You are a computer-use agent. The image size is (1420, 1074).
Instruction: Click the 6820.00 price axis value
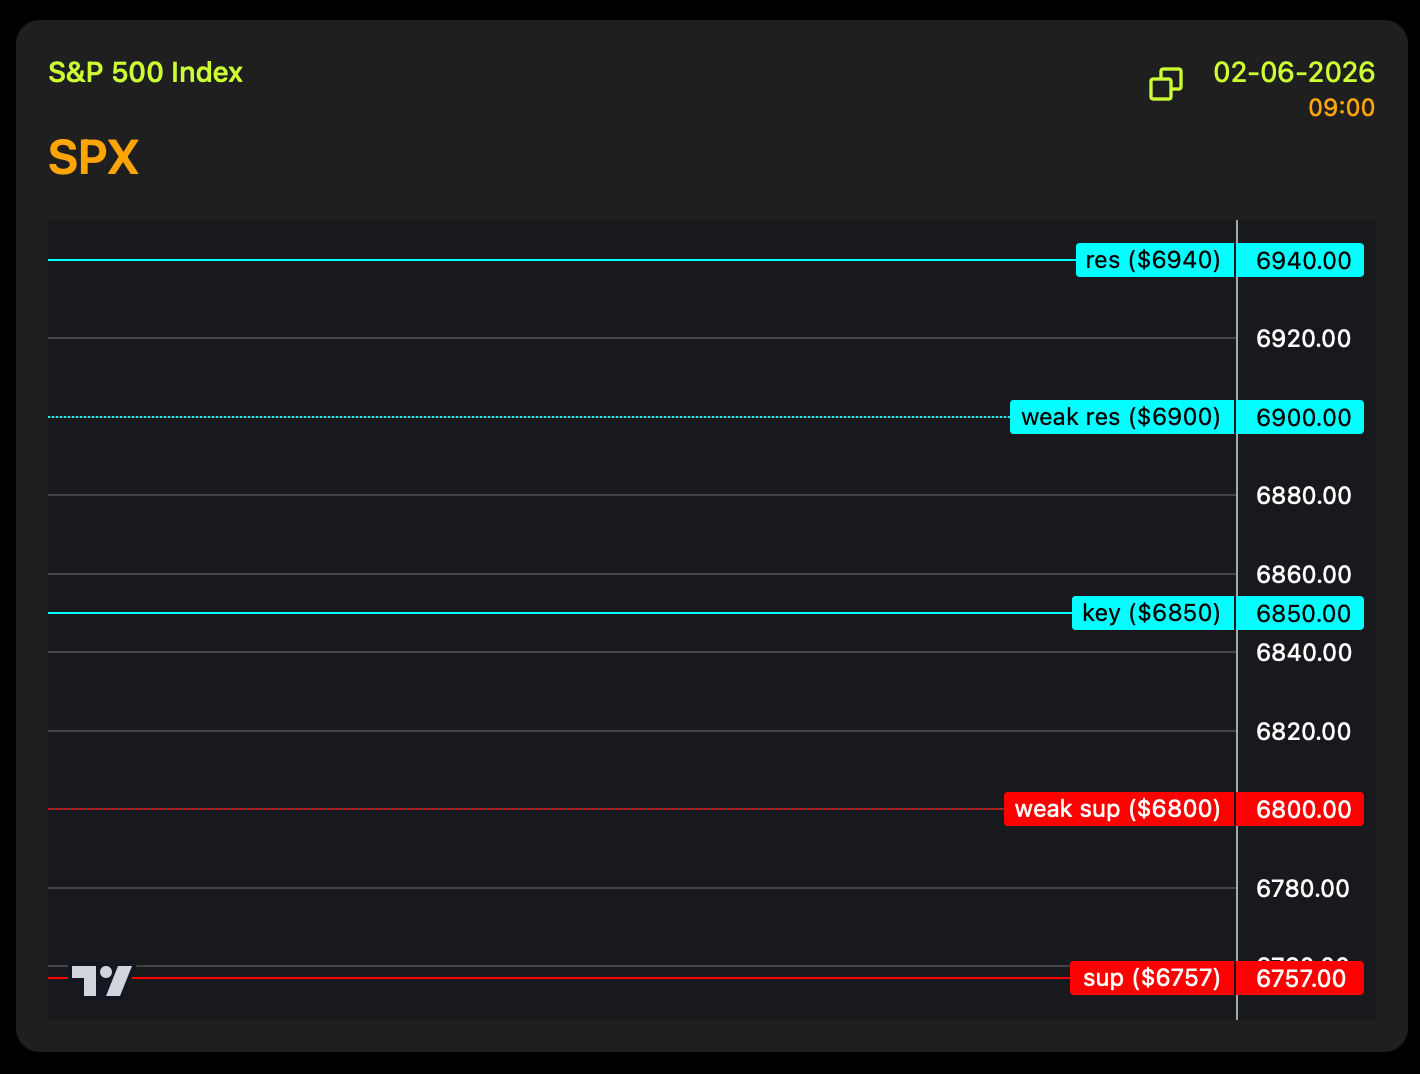point(1303,732)
